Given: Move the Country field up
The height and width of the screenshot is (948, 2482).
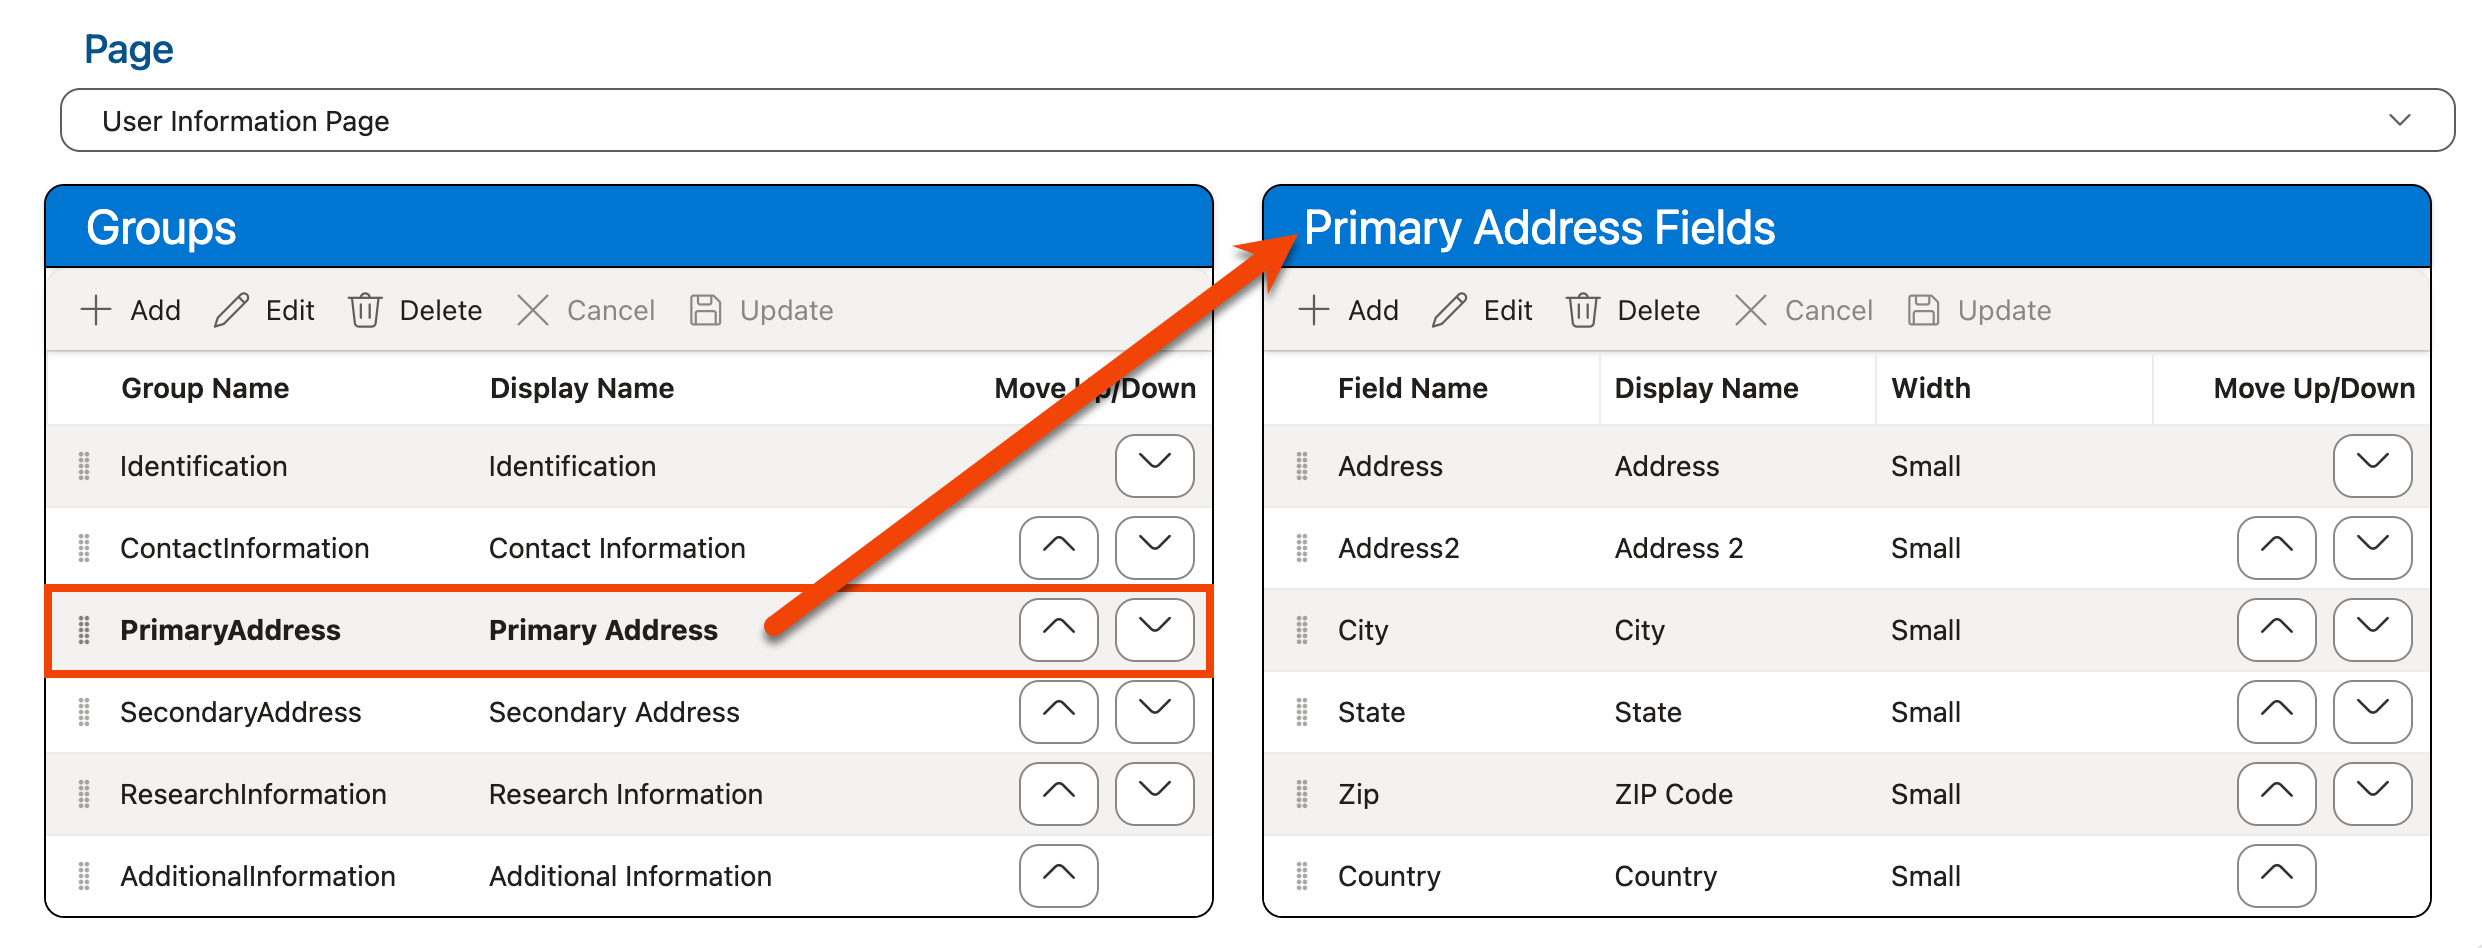Looking at the screenshot, I should tap(2276, 876).
